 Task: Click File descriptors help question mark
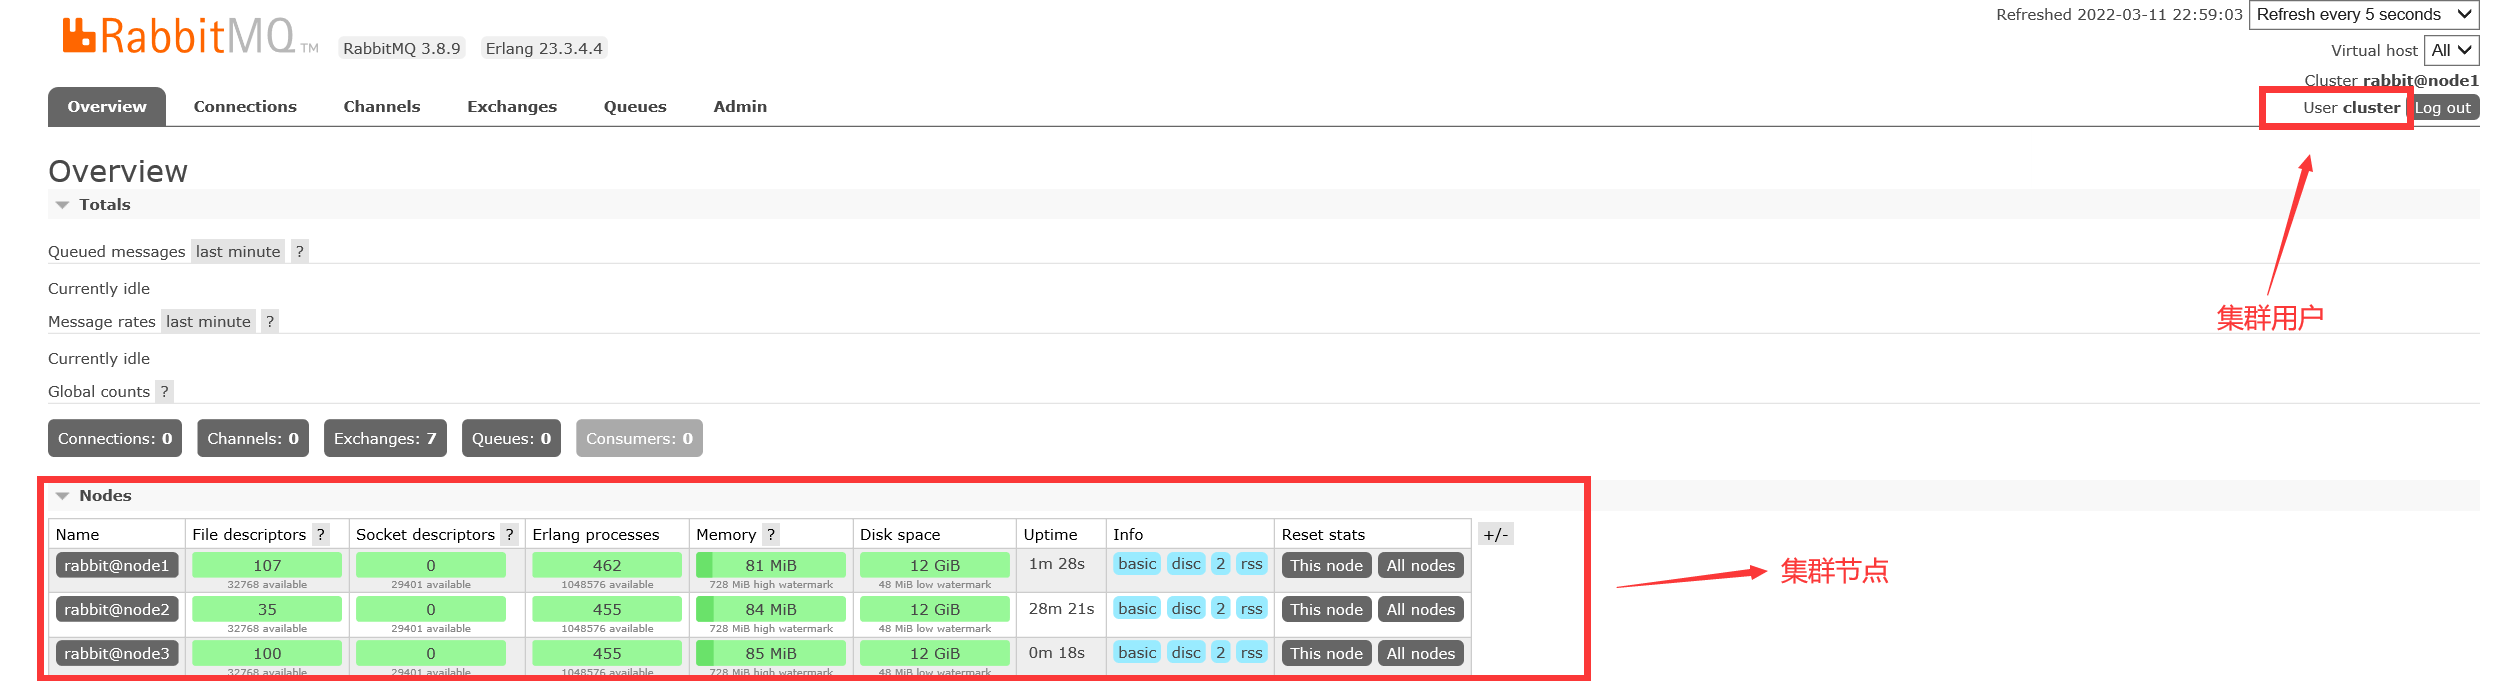[320, 534]
